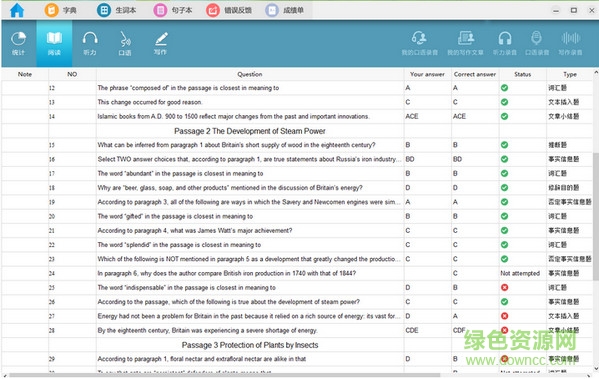This screenshot has width=599, height=379.
Task: Select the Savery and Newcomen engines question
Action: (x=297, y=202)
